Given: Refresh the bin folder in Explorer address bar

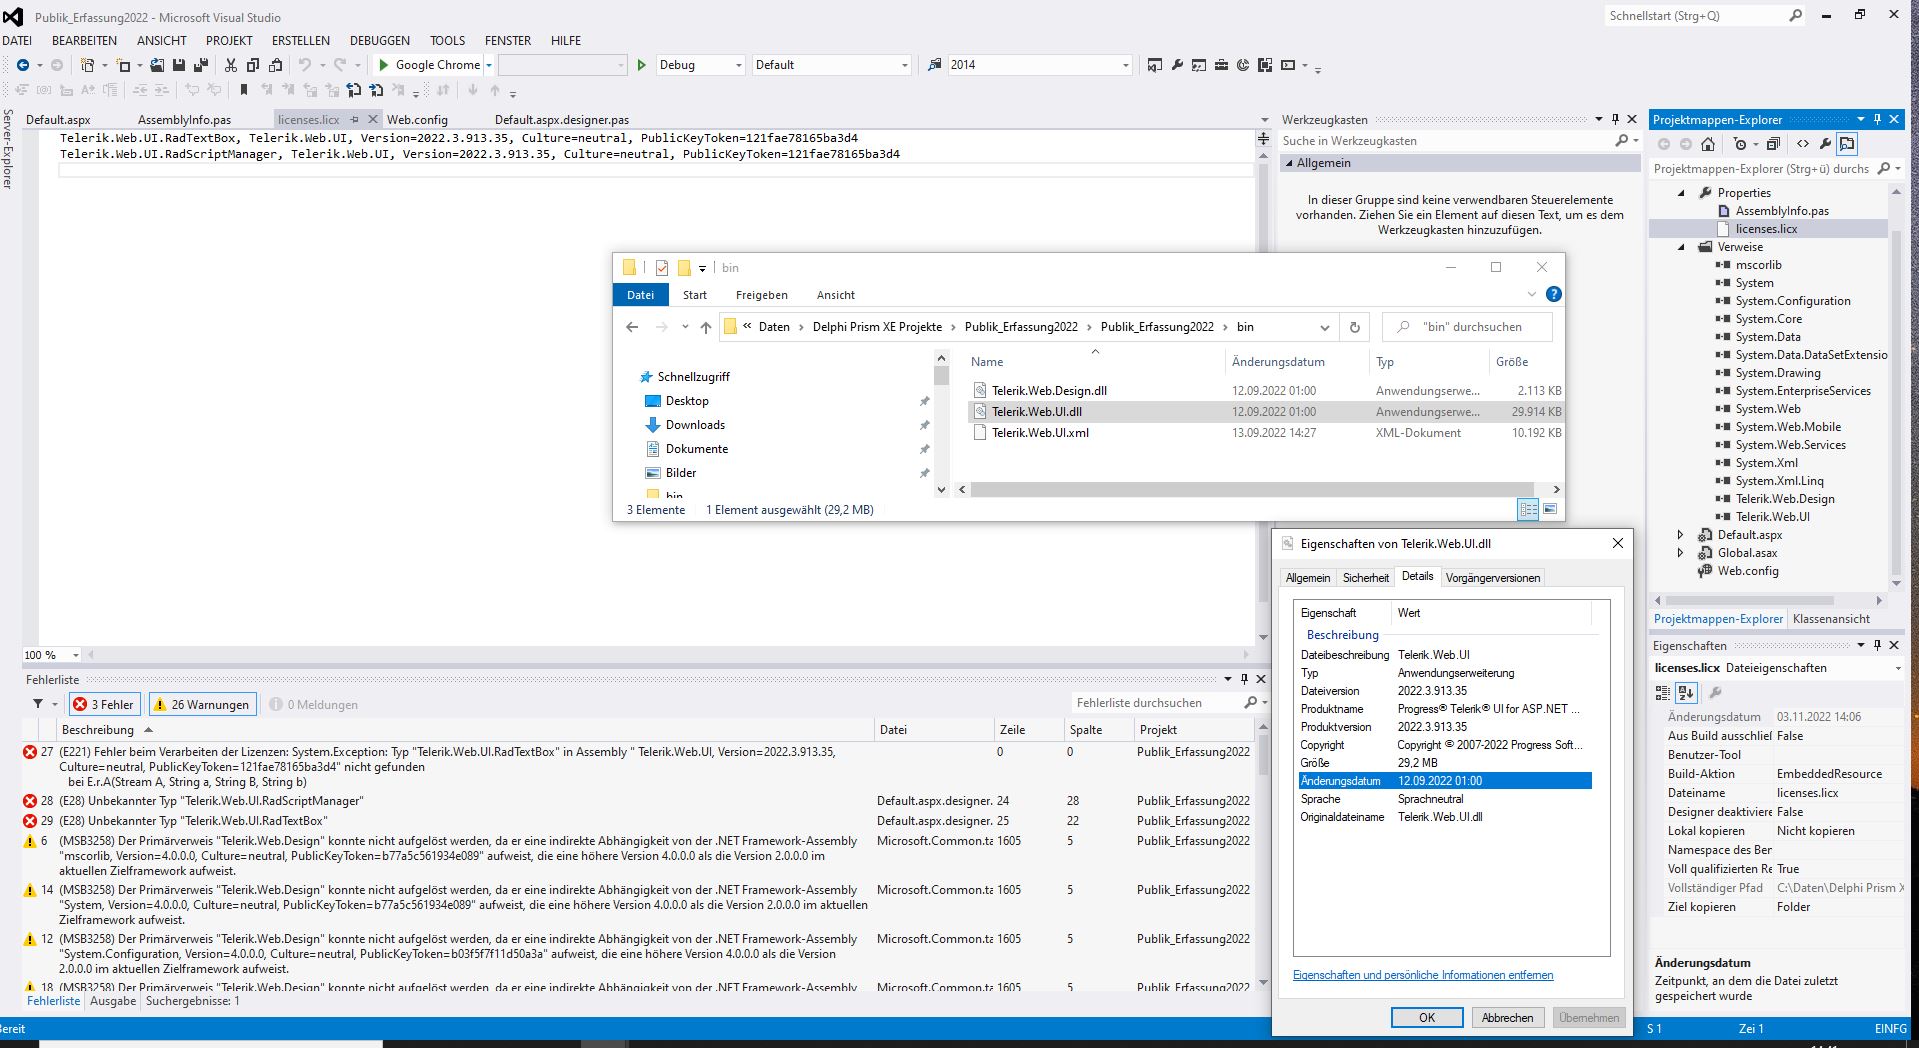Looking at the screenshot, I should pos(1355,327).
